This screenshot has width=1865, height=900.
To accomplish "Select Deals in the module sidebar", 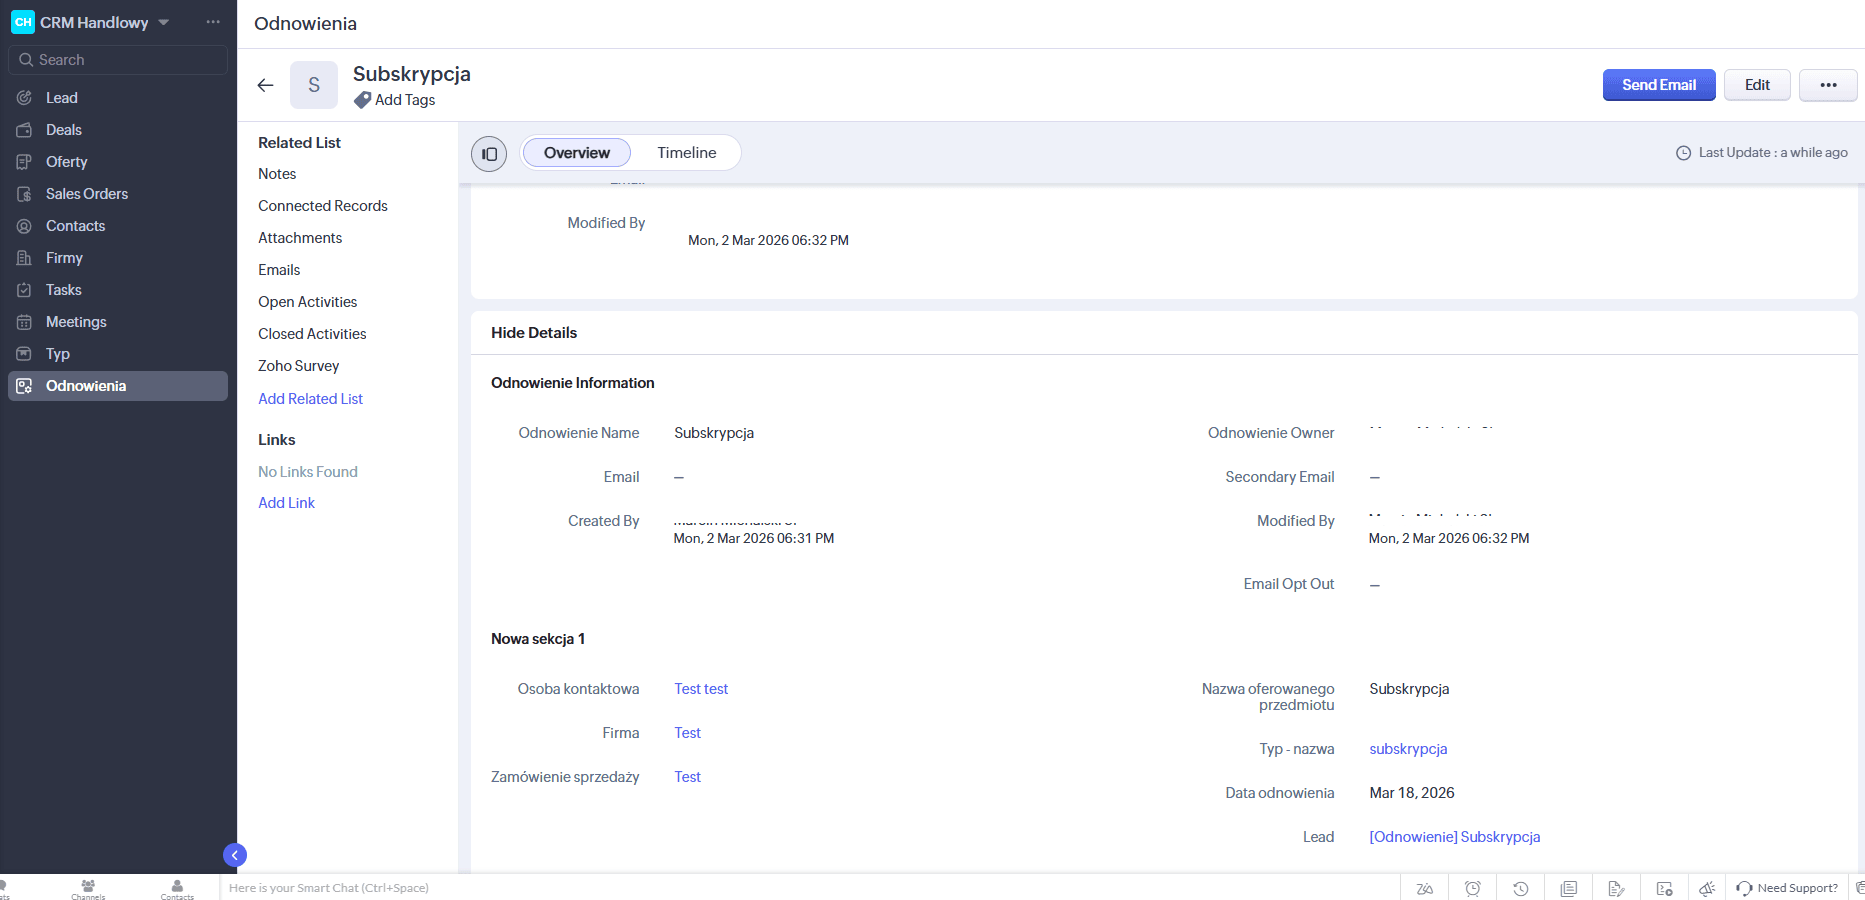I will (63, 129).
